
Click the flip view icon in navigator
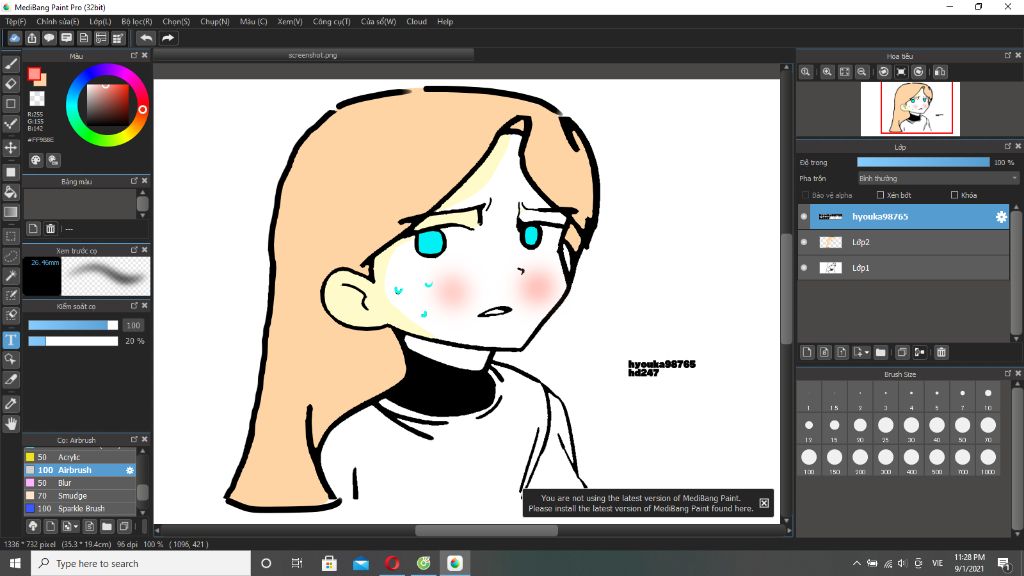pyautogui.click(x=940, y=72)
